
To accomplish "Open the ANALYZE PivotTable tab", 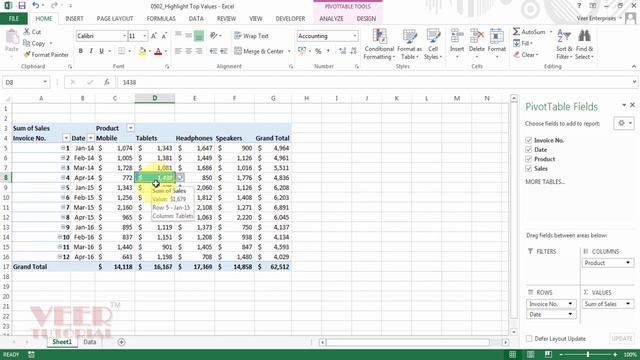I will click(331, 18).
